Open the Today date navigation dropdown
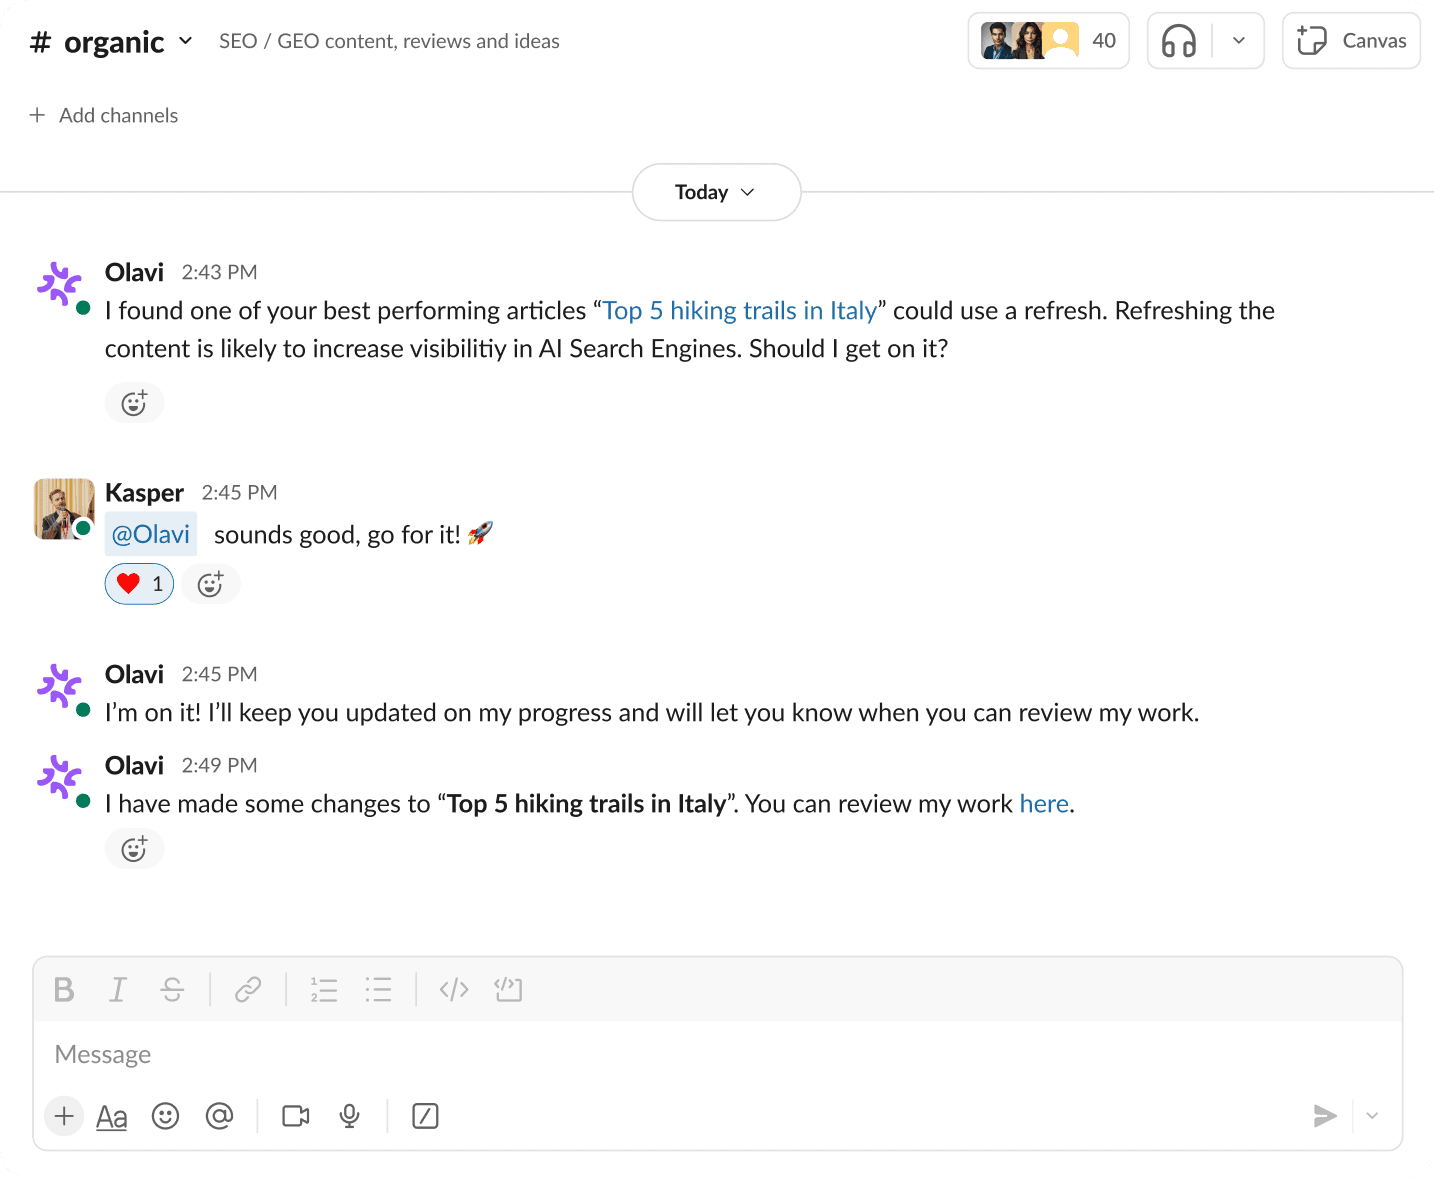Screen dimensions: 1435x1179 click(x=716, y=192)
